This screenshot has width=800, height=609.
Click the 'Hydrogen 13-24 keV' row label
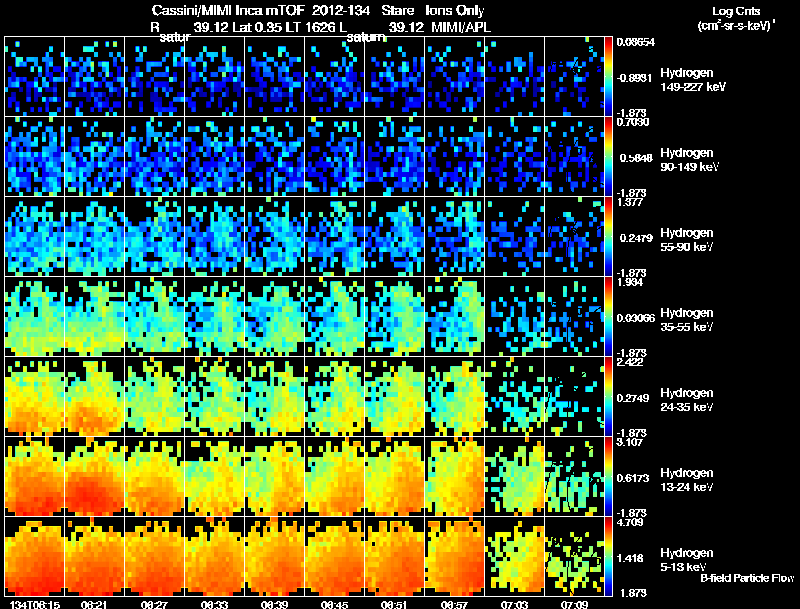tap(687, 480)
